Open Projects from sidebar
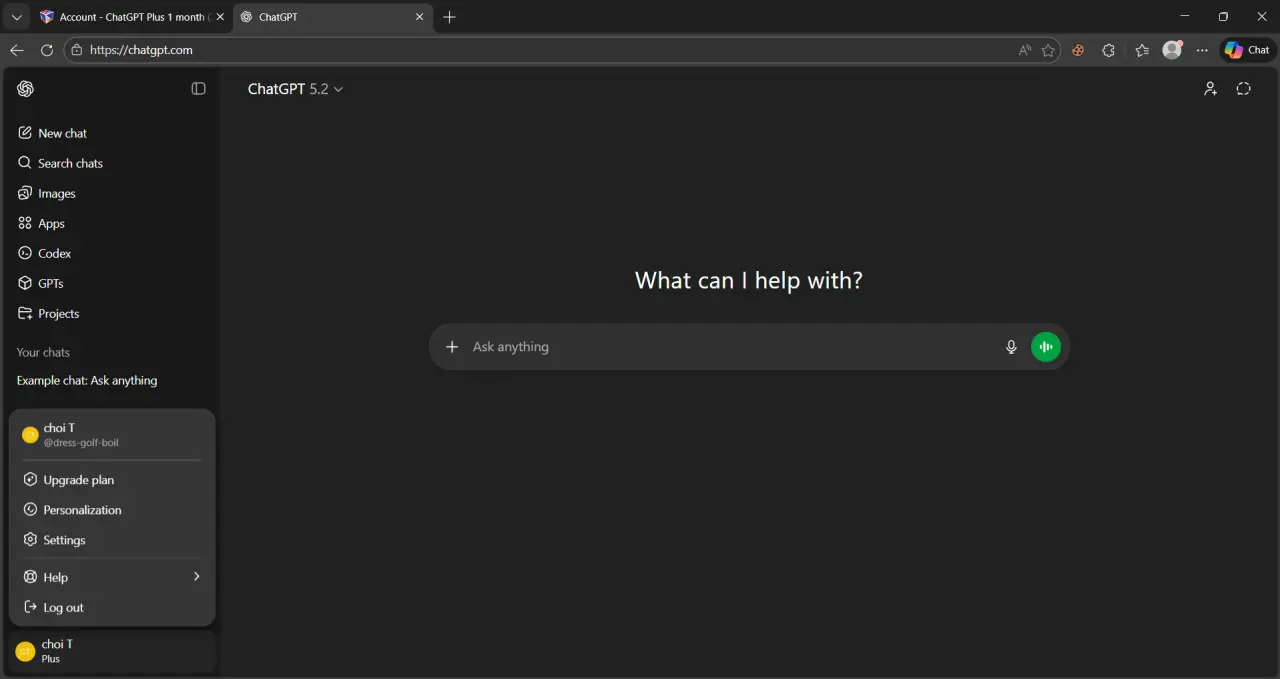 (x=111, y=313)
